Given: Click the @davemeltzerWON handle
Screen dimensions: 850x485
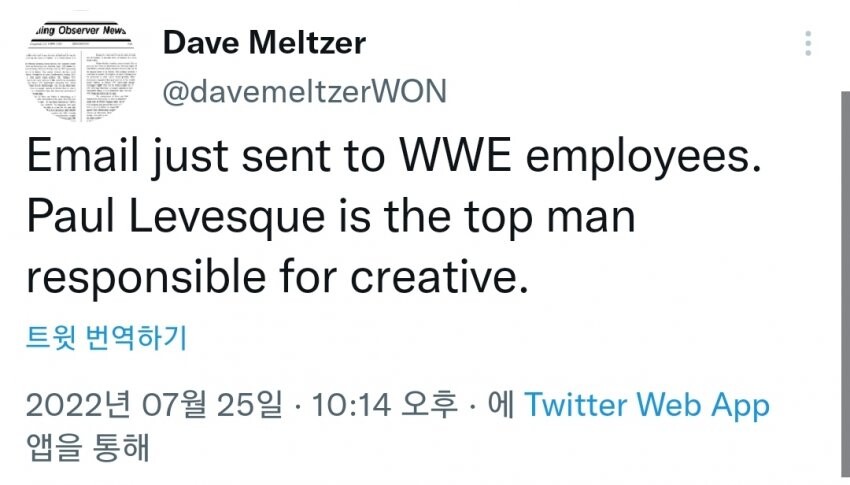Looking at the screenshot, I should (x=304, y=93).
